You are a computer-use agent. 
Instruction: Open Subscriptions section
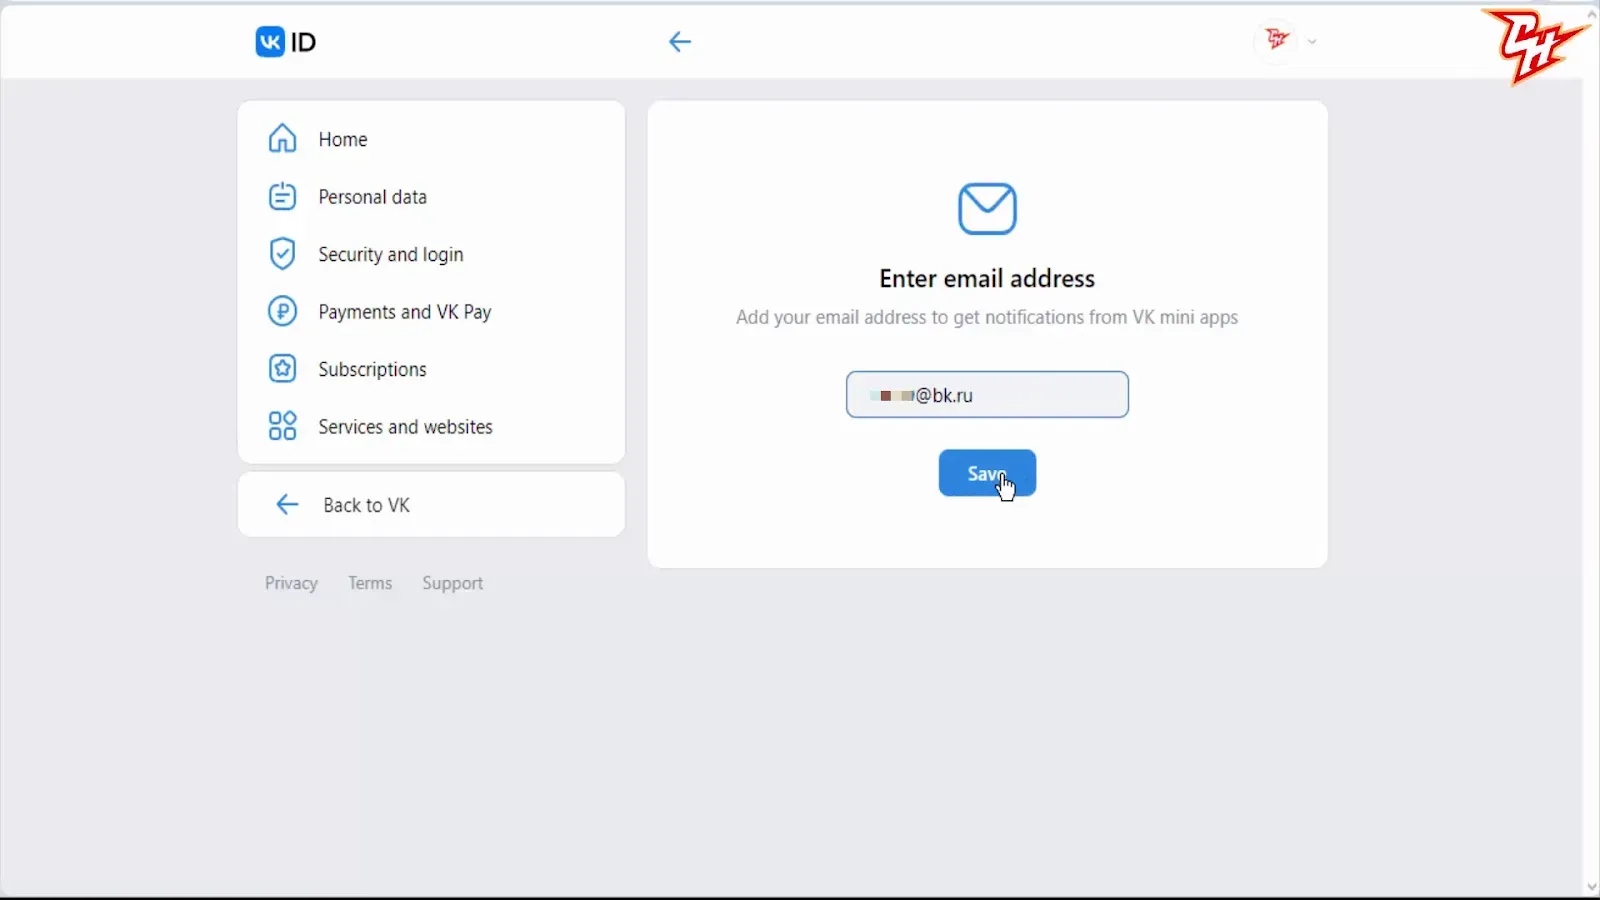pos(431,369)
